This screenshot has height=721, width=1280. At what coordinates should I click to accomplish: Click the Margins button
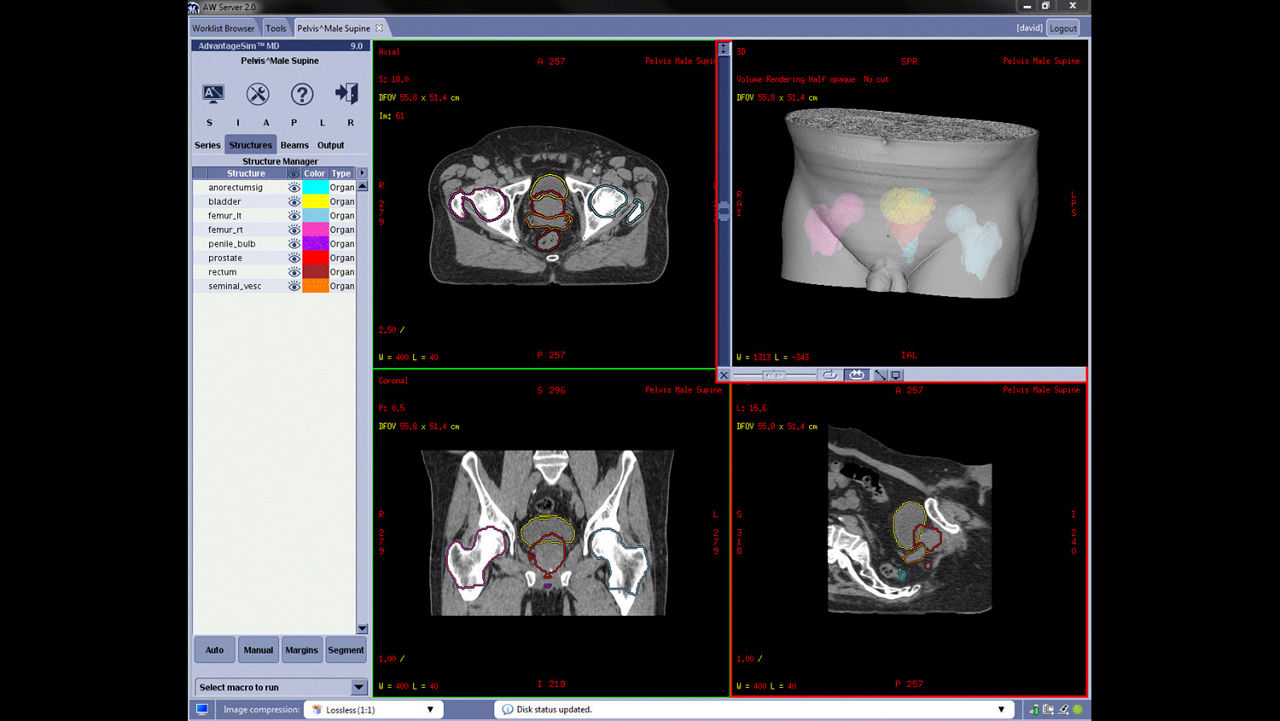click(x=301, y=650)
